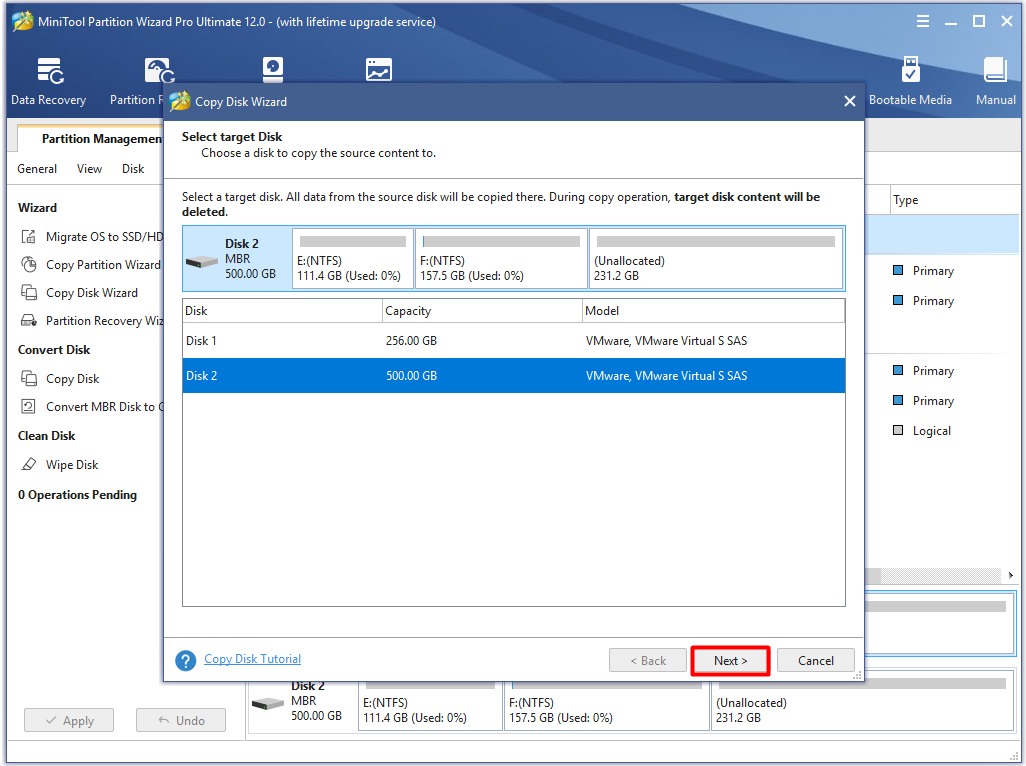Viewport: 1026px width, 766px height.
Task: Click the help question mark in the wizard
Action: [186, 660]
